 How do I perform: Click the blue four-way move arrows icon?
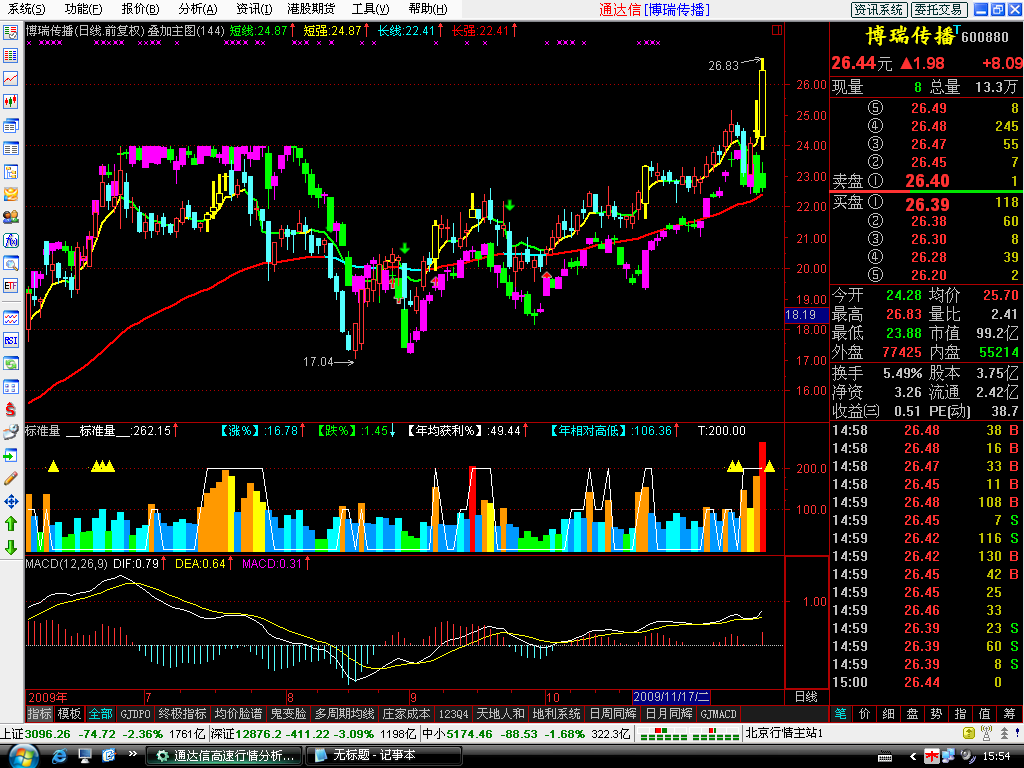(x=10, y=502)
